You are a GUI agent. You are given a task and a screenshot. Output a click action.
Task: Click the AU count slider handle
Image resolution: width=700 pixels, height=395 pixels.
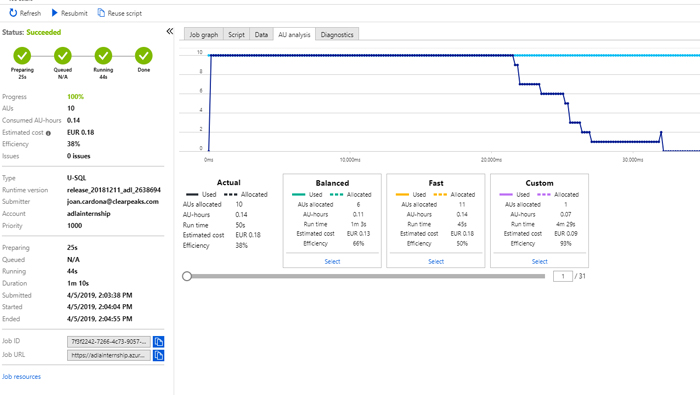187,276
